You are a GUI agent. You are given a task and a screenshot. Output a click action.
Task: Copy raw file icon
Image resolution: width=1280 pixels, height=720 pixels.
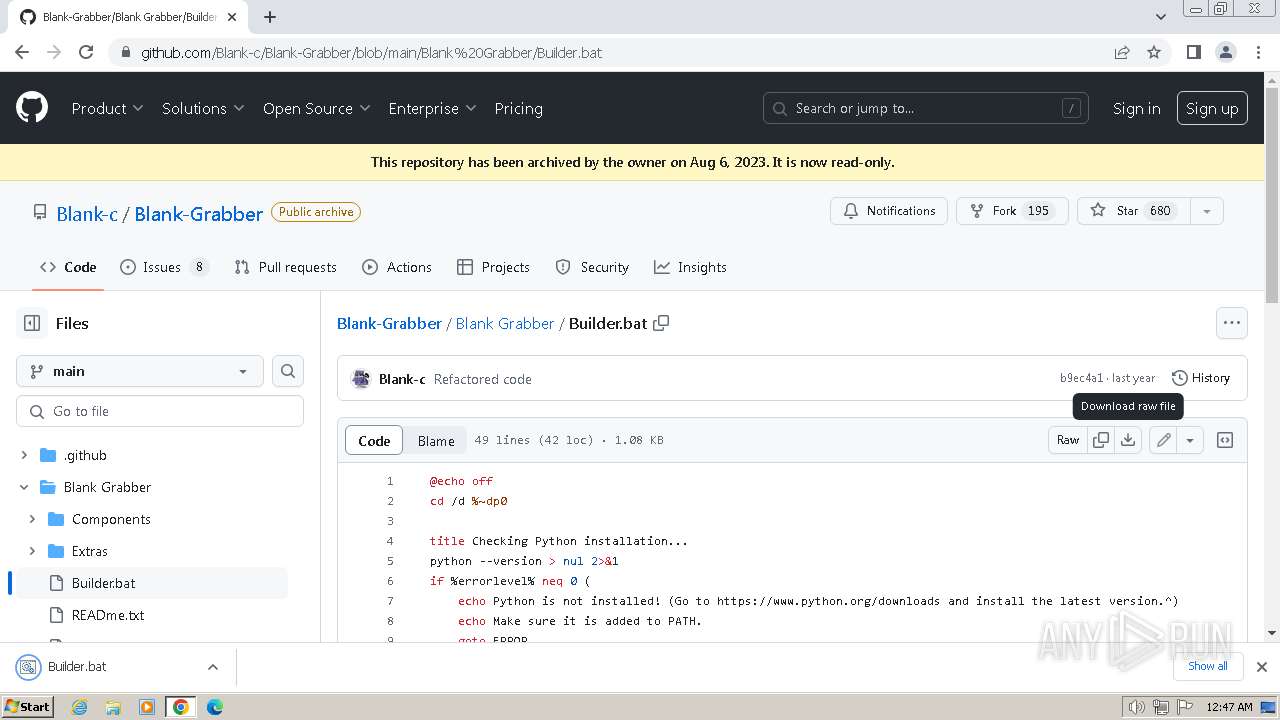(1101, 440)
